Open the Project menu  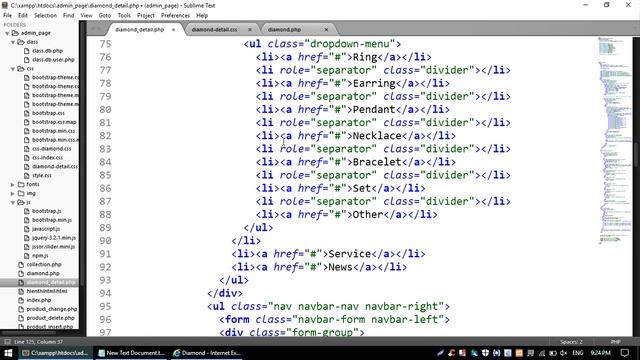(x=146, y=16)
